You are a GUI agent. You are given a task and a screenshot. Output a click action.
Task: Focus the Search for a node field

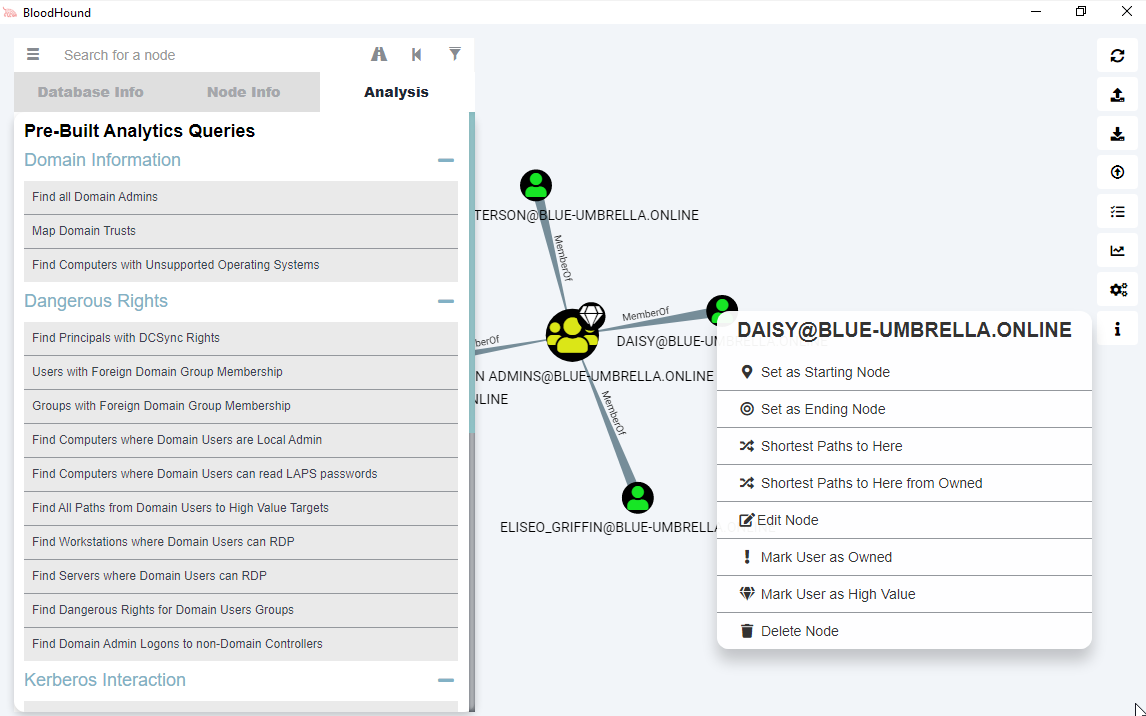[208, 55]
